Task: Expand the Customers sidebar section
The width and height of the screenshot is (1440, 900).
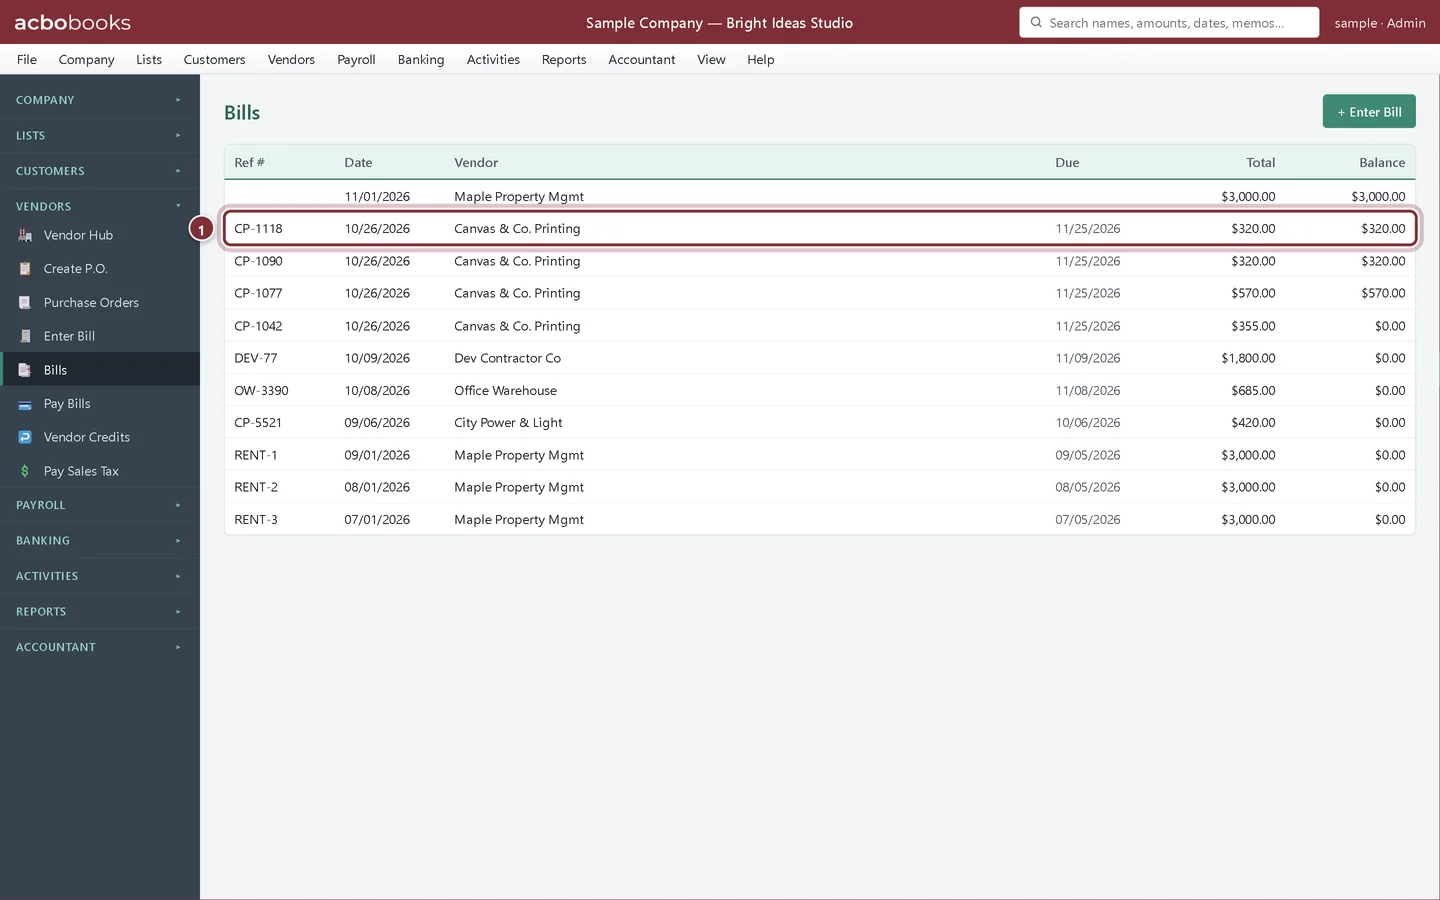Action: pyautogui.click(x=100, y=171)
